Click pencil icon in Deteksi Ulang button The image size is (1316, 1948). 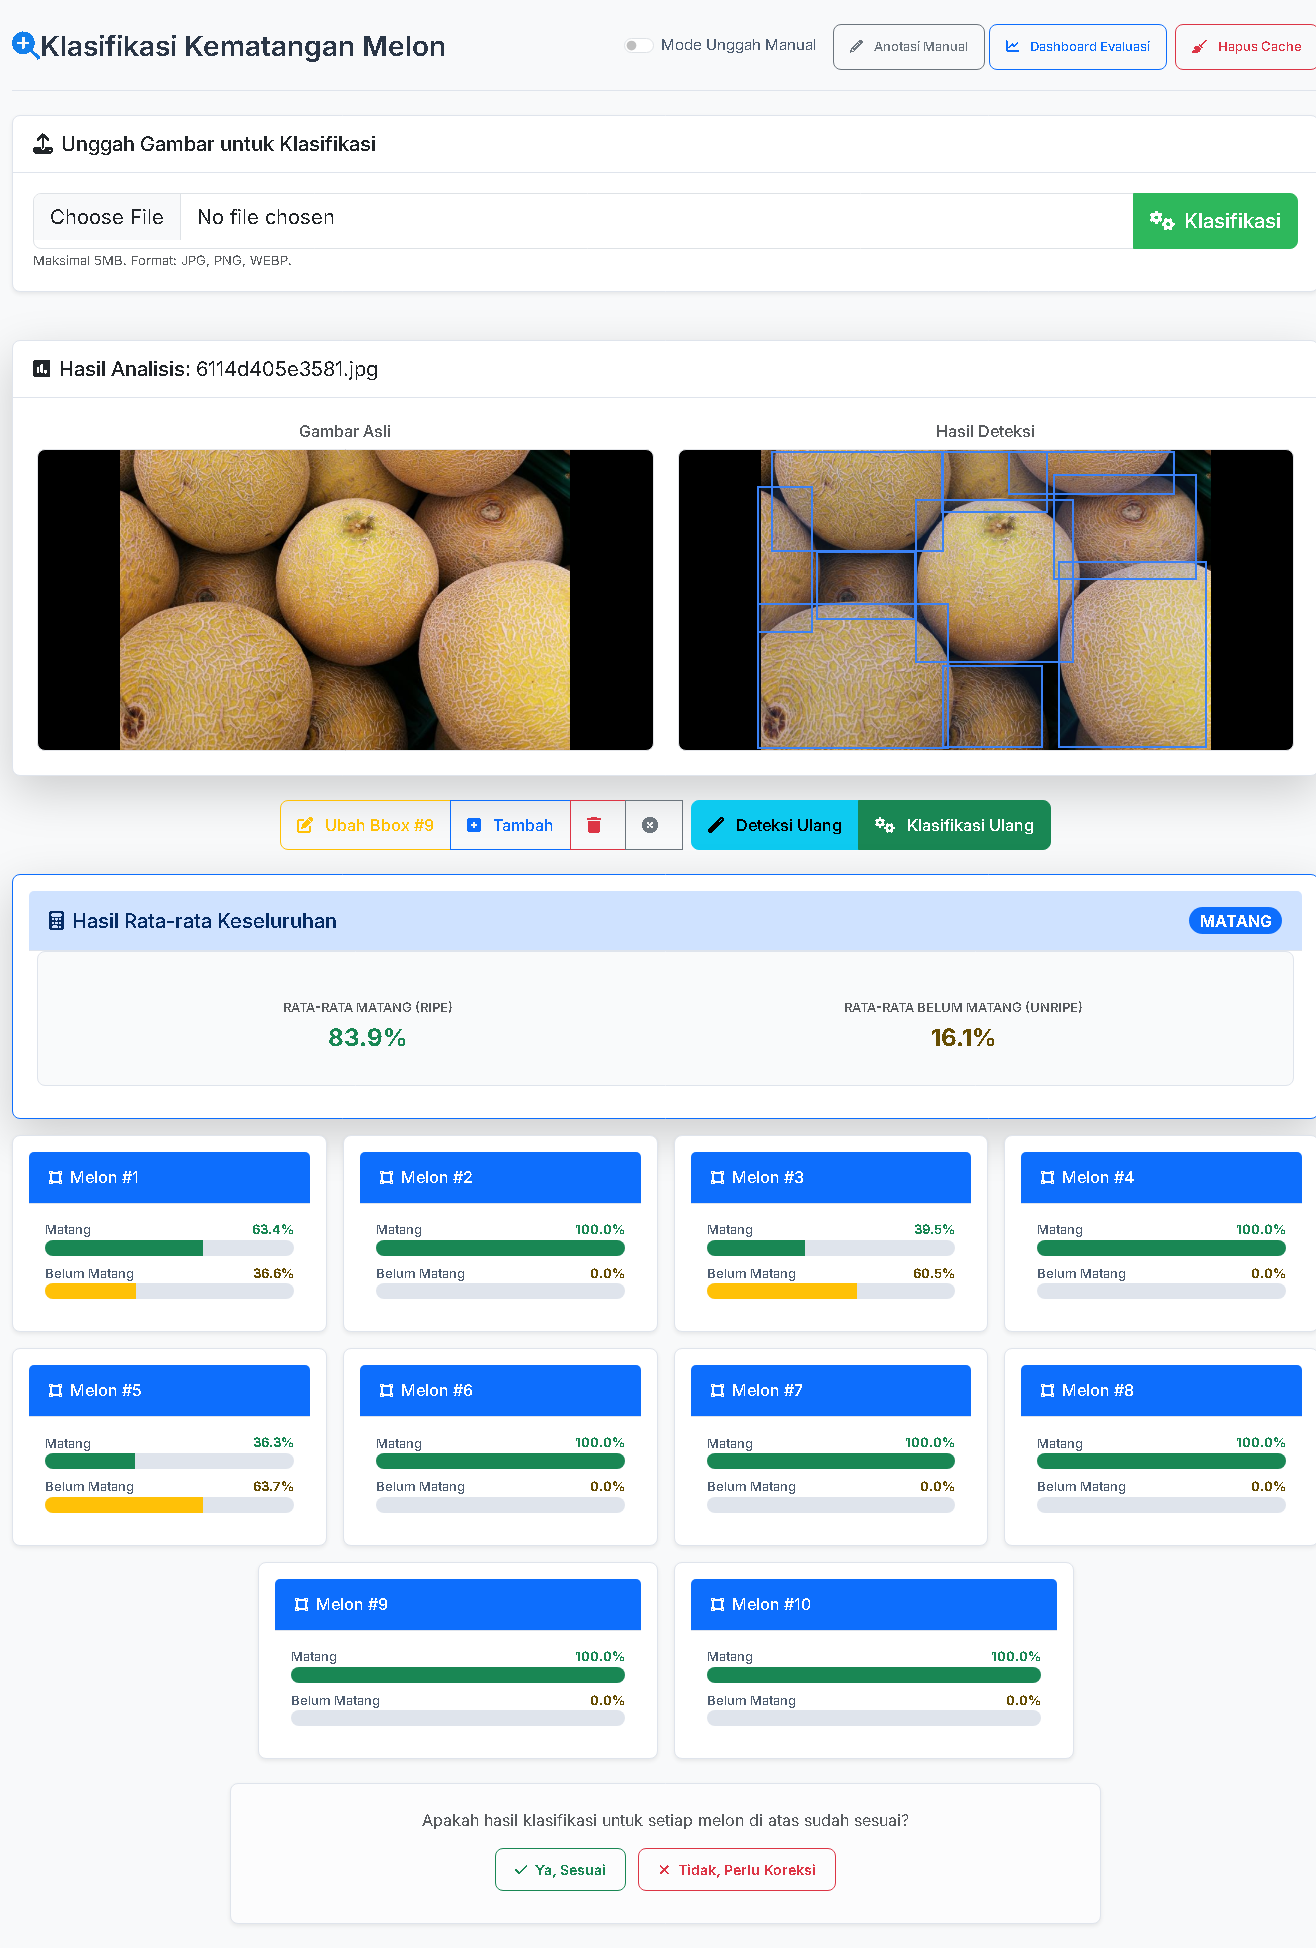(x=716, y=825)
